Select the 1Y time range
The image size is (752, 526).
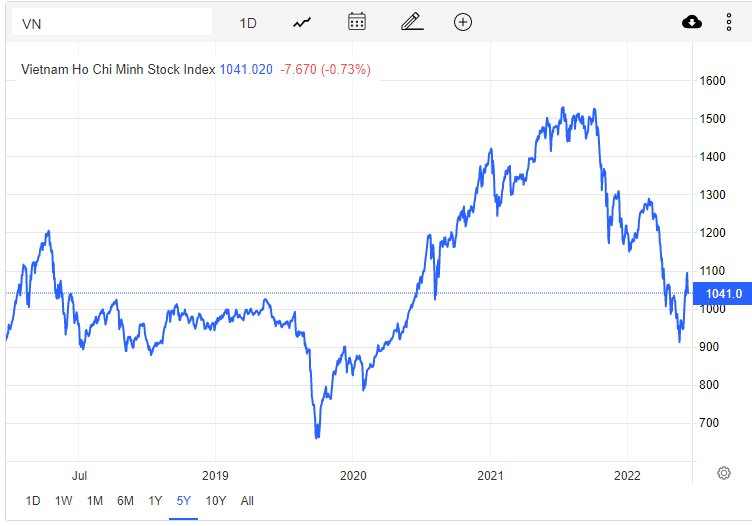pyautogui.click(x=155, y=501)
